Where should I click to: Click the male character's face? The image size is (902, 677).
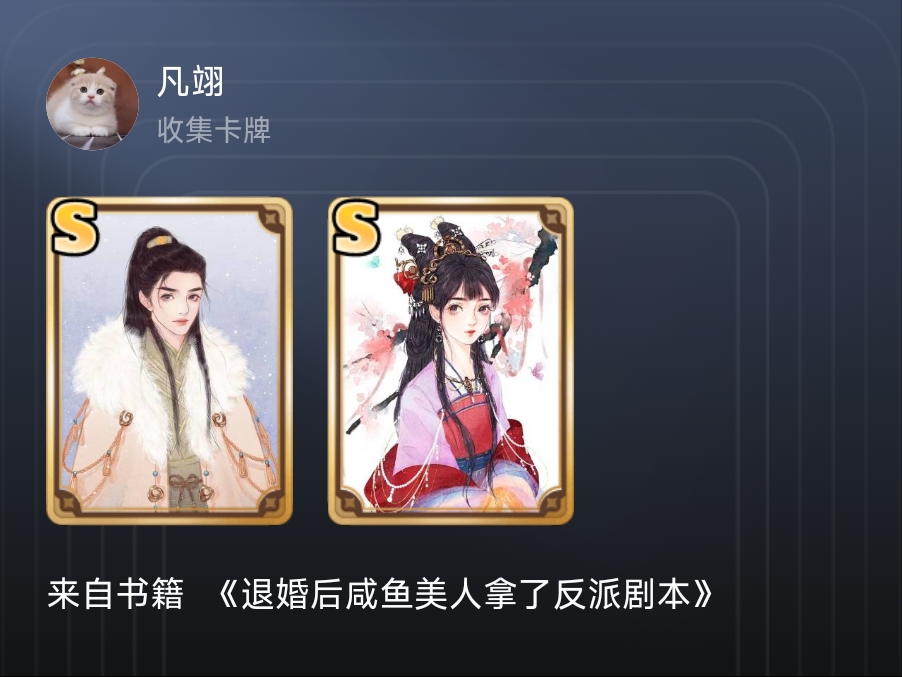(x=180, y=304)
